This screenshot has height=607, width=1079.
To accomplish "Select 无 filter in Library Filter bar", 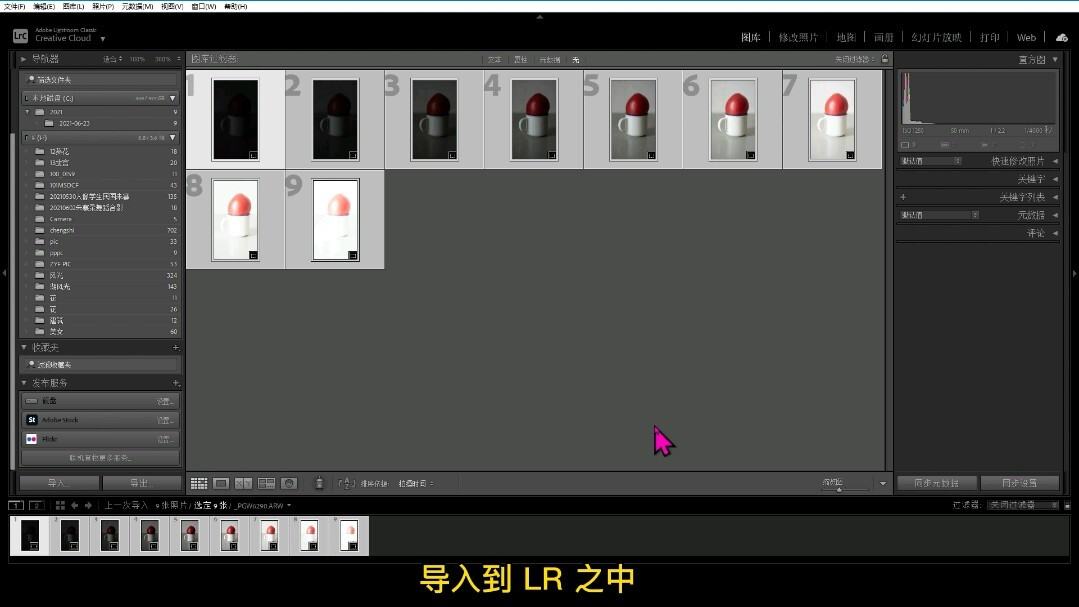I will point(576,60).
